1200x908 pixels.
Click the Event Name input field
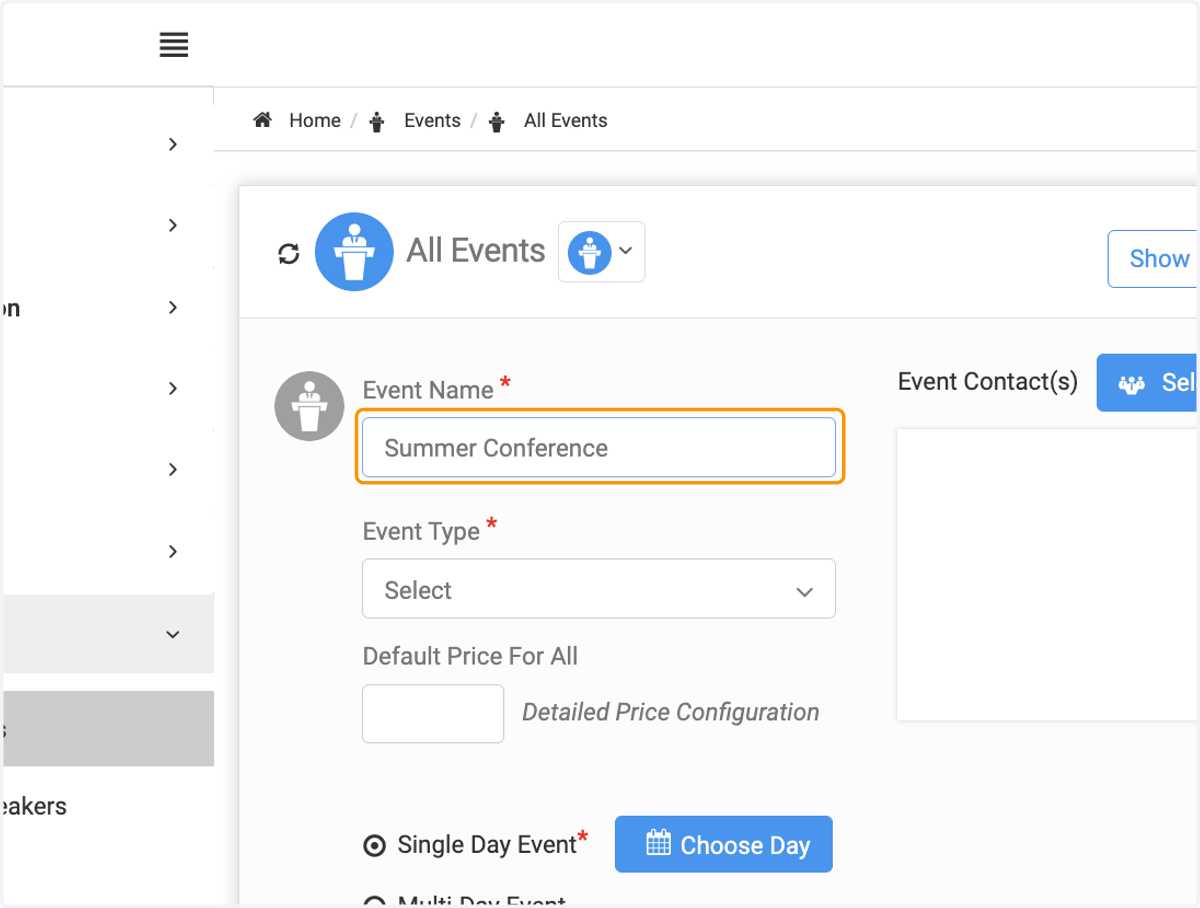pos(599,447)
